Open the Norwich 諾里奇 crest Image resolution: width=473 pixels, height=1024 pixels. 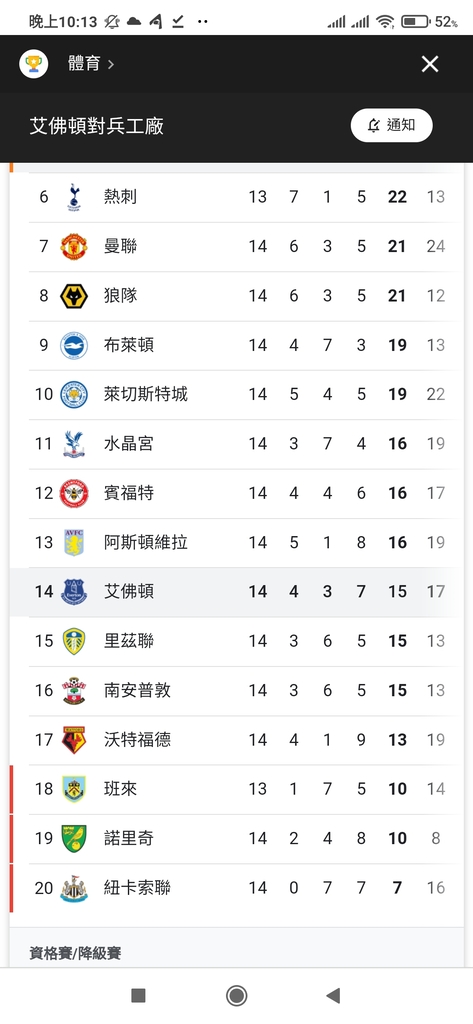pyautogui.click(x=74, y=838)
